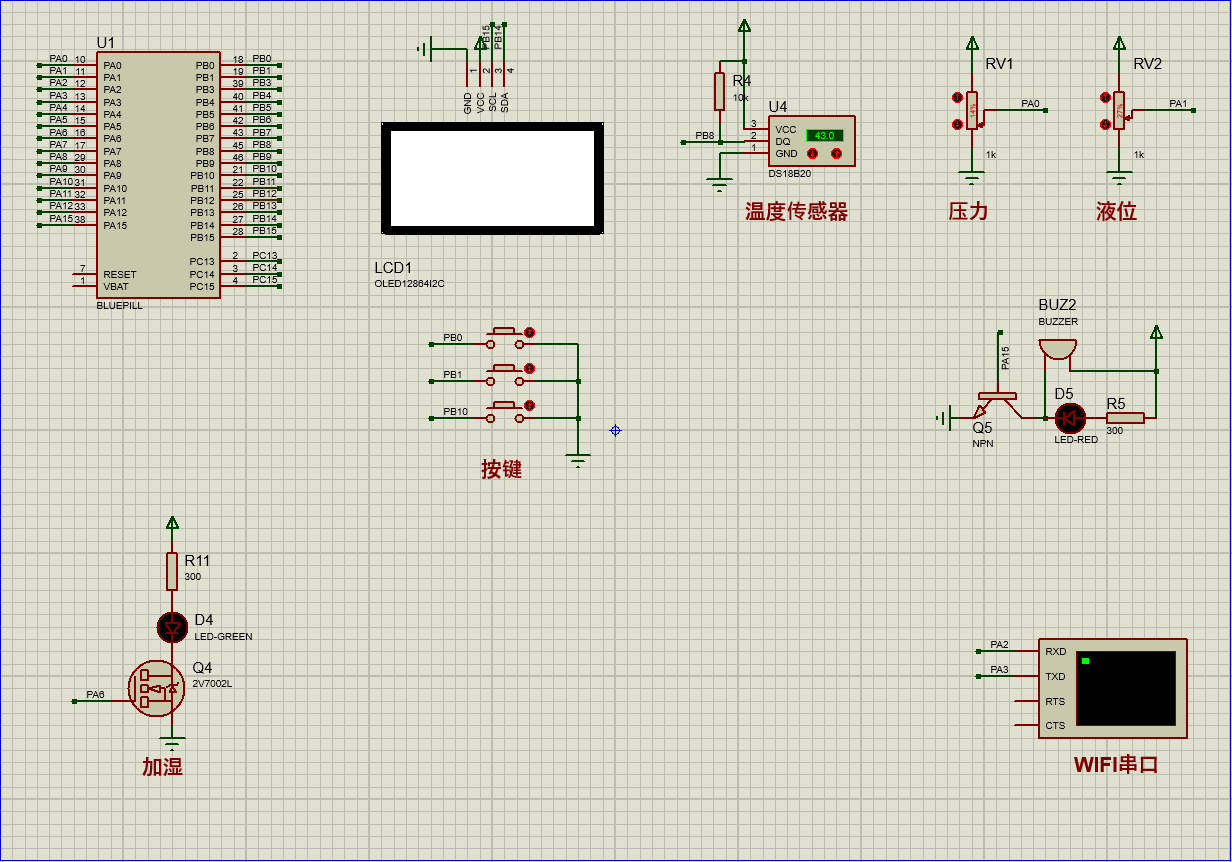
Task: Click the 加湿 label
Action: 162,767
